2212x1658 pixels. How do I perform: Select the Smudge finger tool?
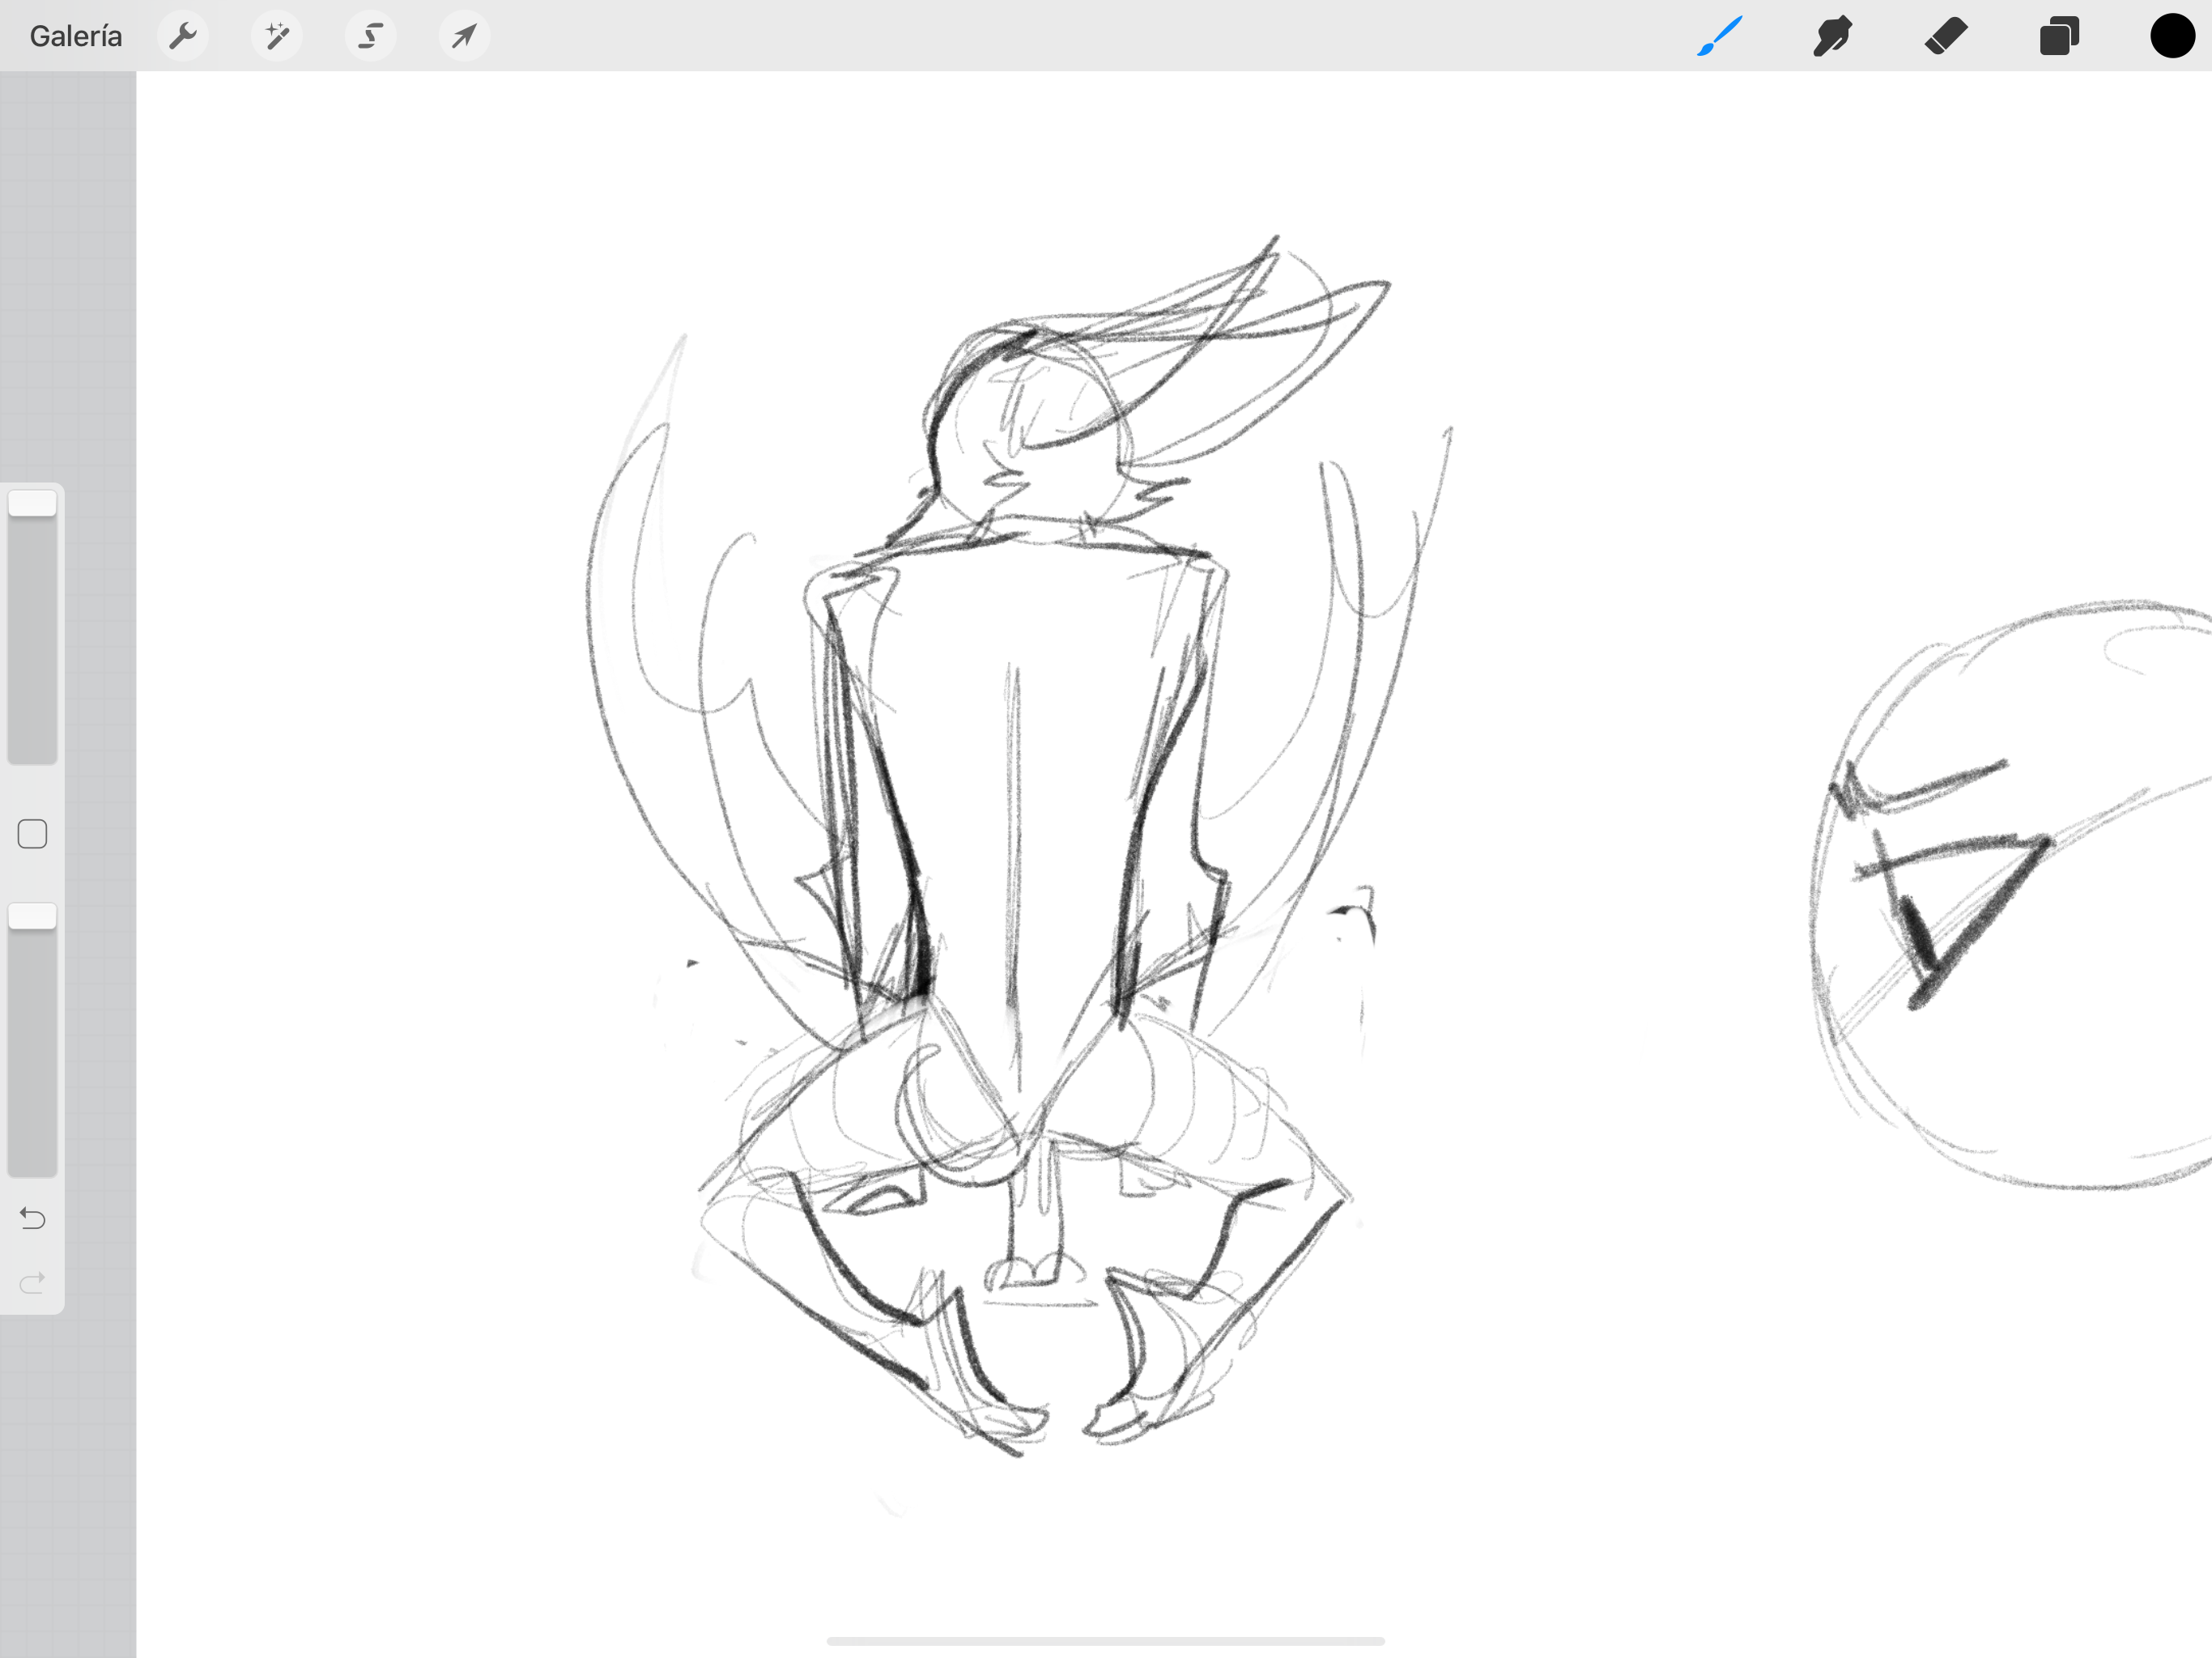pos(1832,36)
